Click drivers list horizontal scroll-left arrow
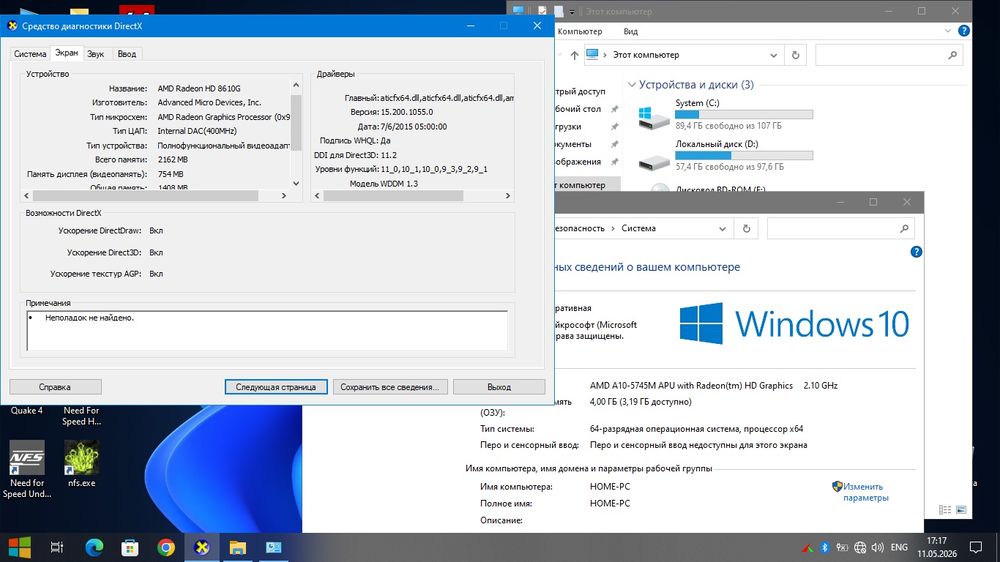Screen dimensions: 1000x562 point(318,196)
